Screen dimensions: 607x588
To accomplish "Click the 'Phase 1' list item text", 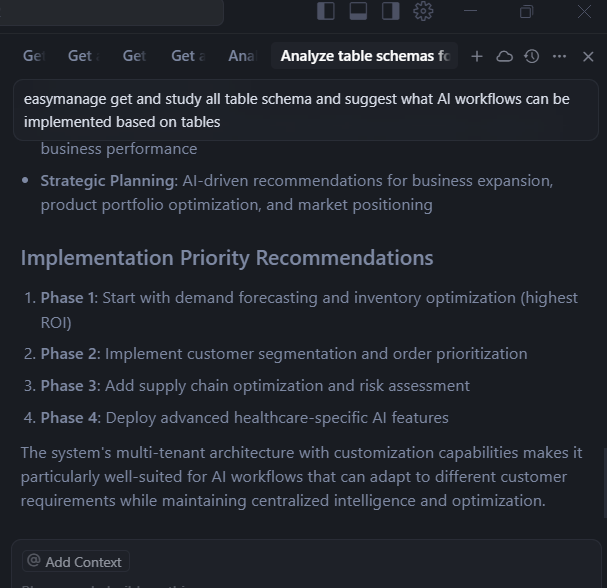I will tap(309, 310).
